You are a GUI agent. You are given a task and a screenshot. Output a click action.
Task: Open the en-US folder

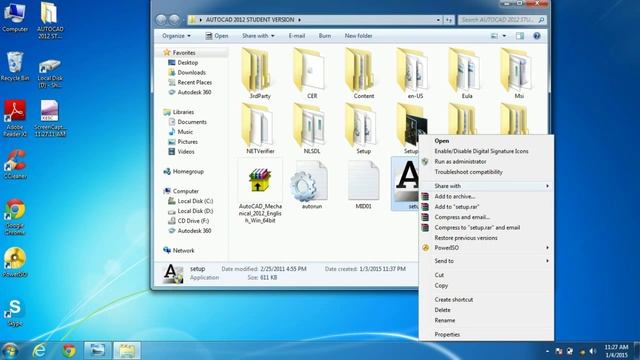[414, 73]
